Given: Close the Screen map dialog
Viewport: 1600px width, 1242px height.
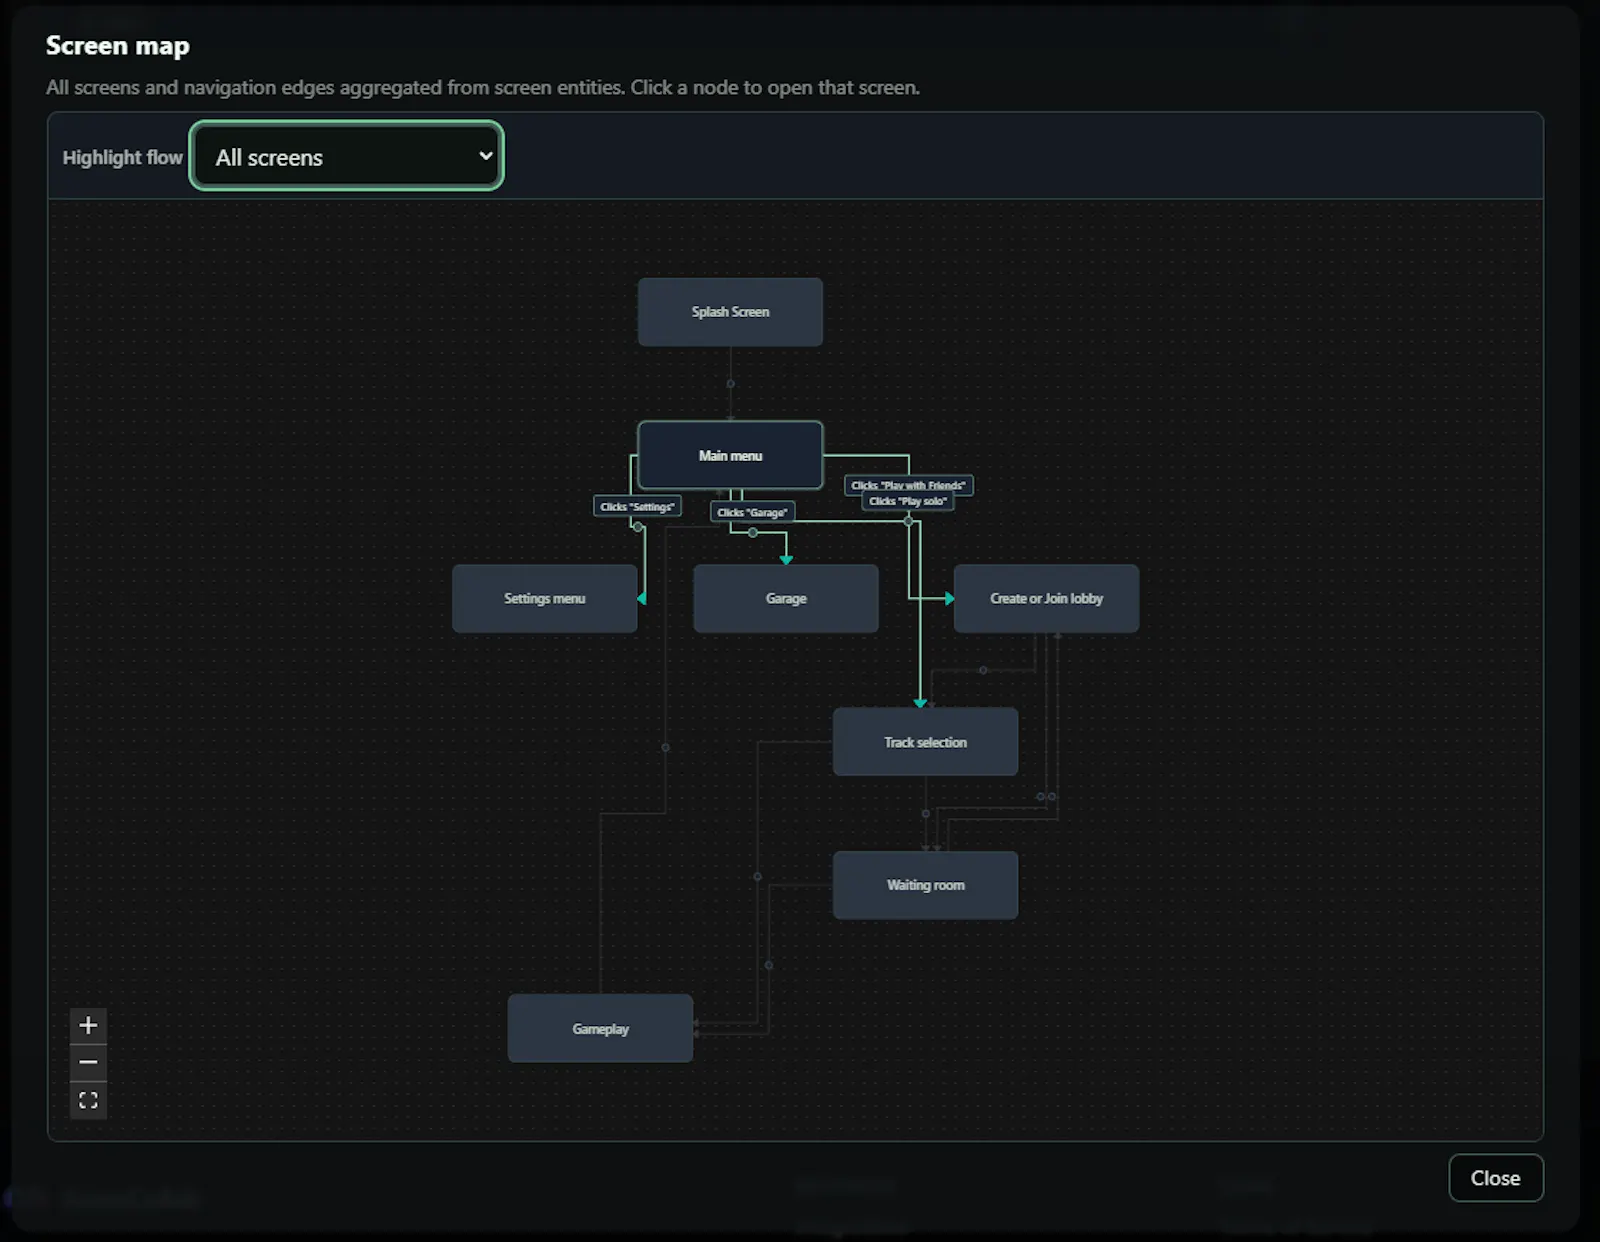Looking at the screenshot, I should click(1495, 1178).
